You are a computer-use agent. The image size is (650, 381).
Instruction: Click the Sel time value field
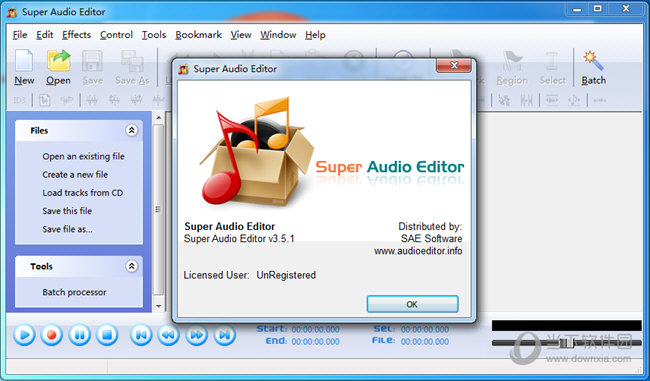click(x=425, y=330)
